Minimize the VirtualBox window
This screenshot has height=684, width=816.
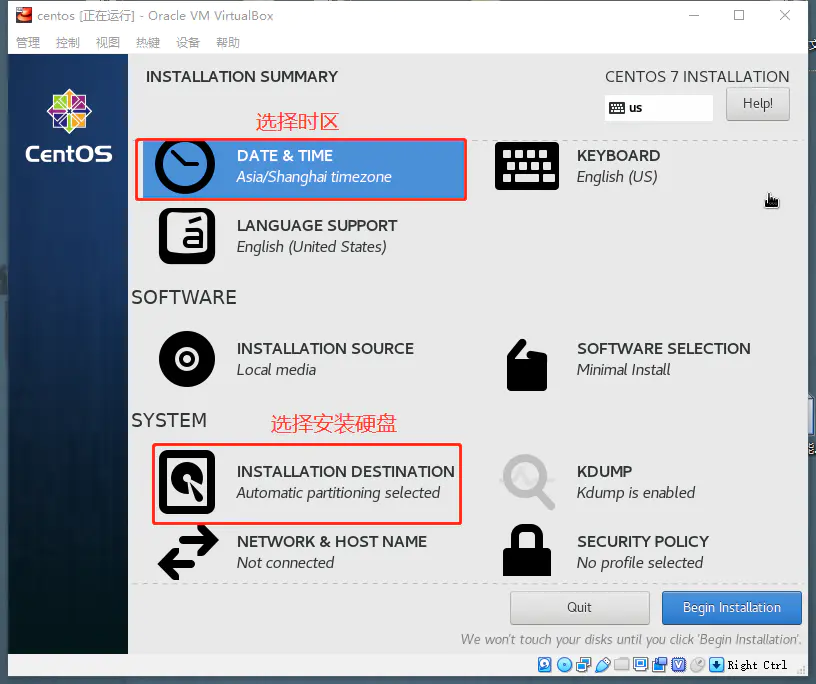pos(694,16)
